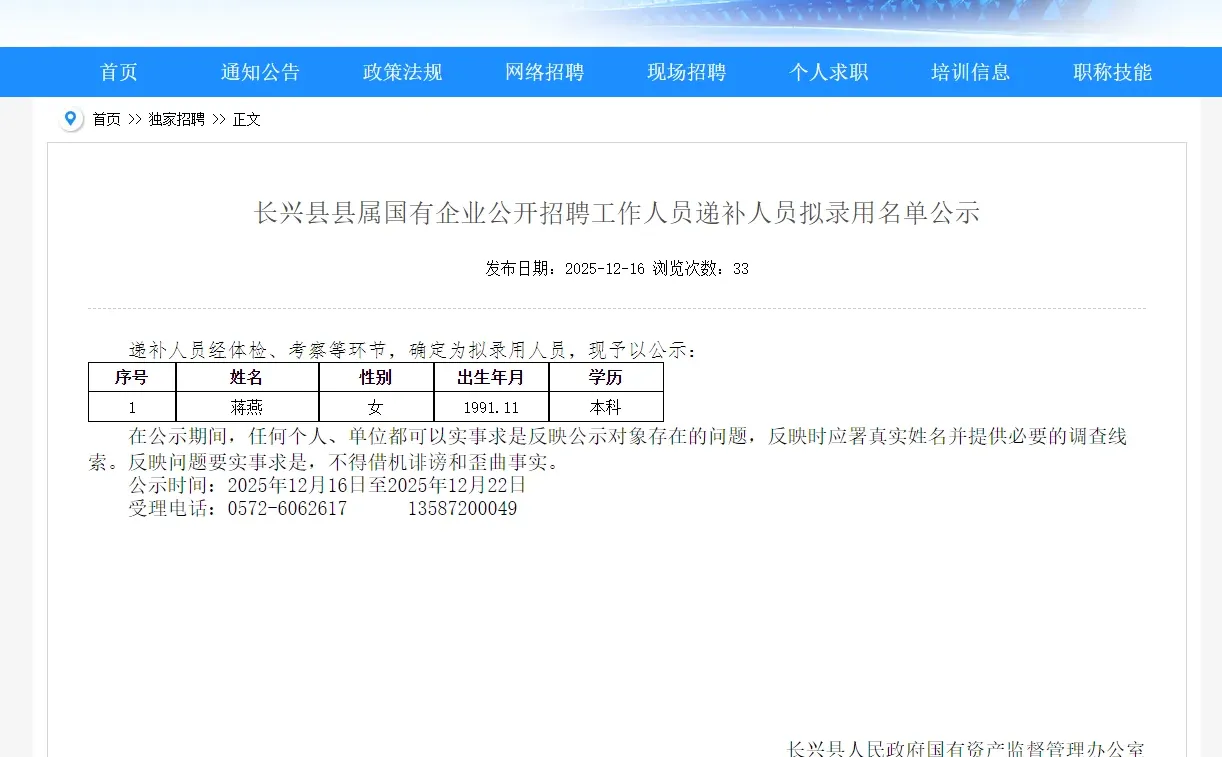Click 正文 in the breadcrumb trail
Screen dimensions: 1222x757
(246, 119)
